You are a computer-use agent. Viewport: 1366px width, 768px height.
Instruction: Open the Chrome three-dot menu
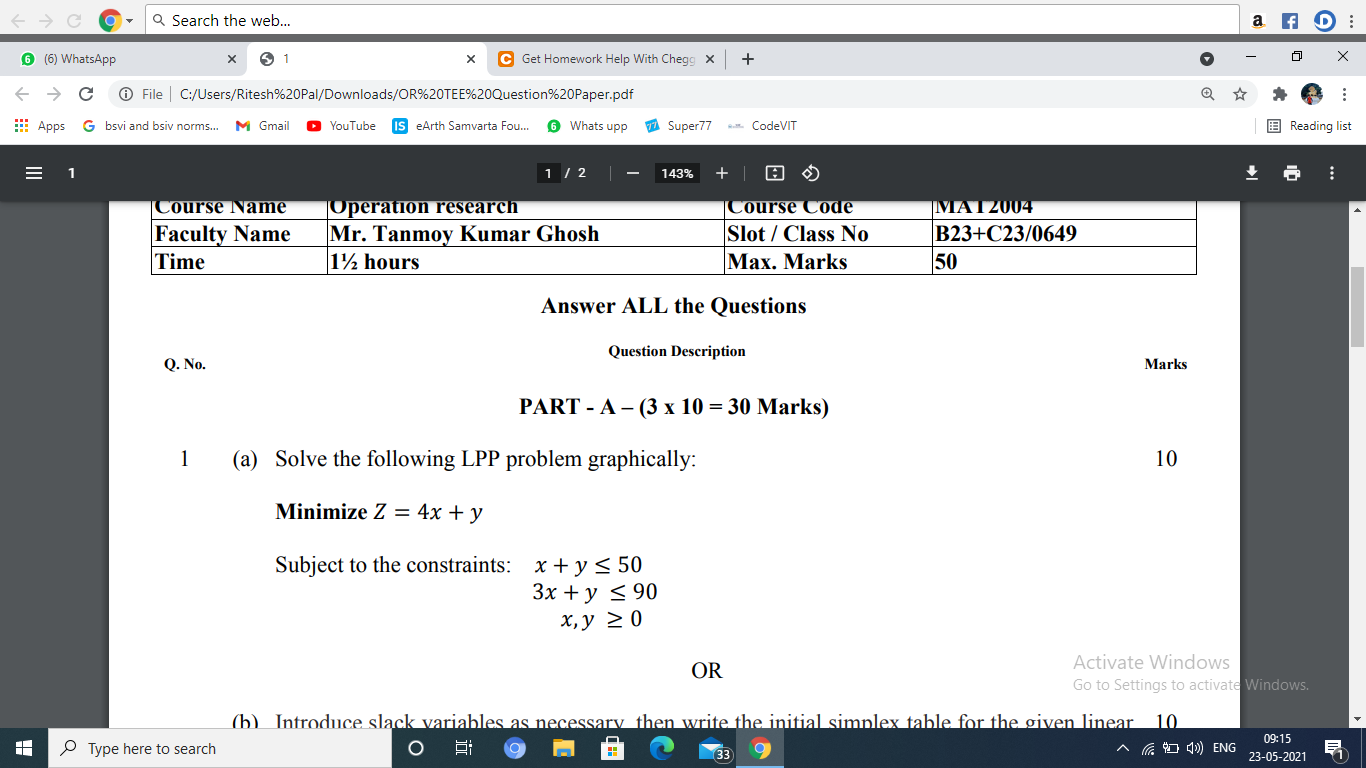click(x=1343, y=94)
